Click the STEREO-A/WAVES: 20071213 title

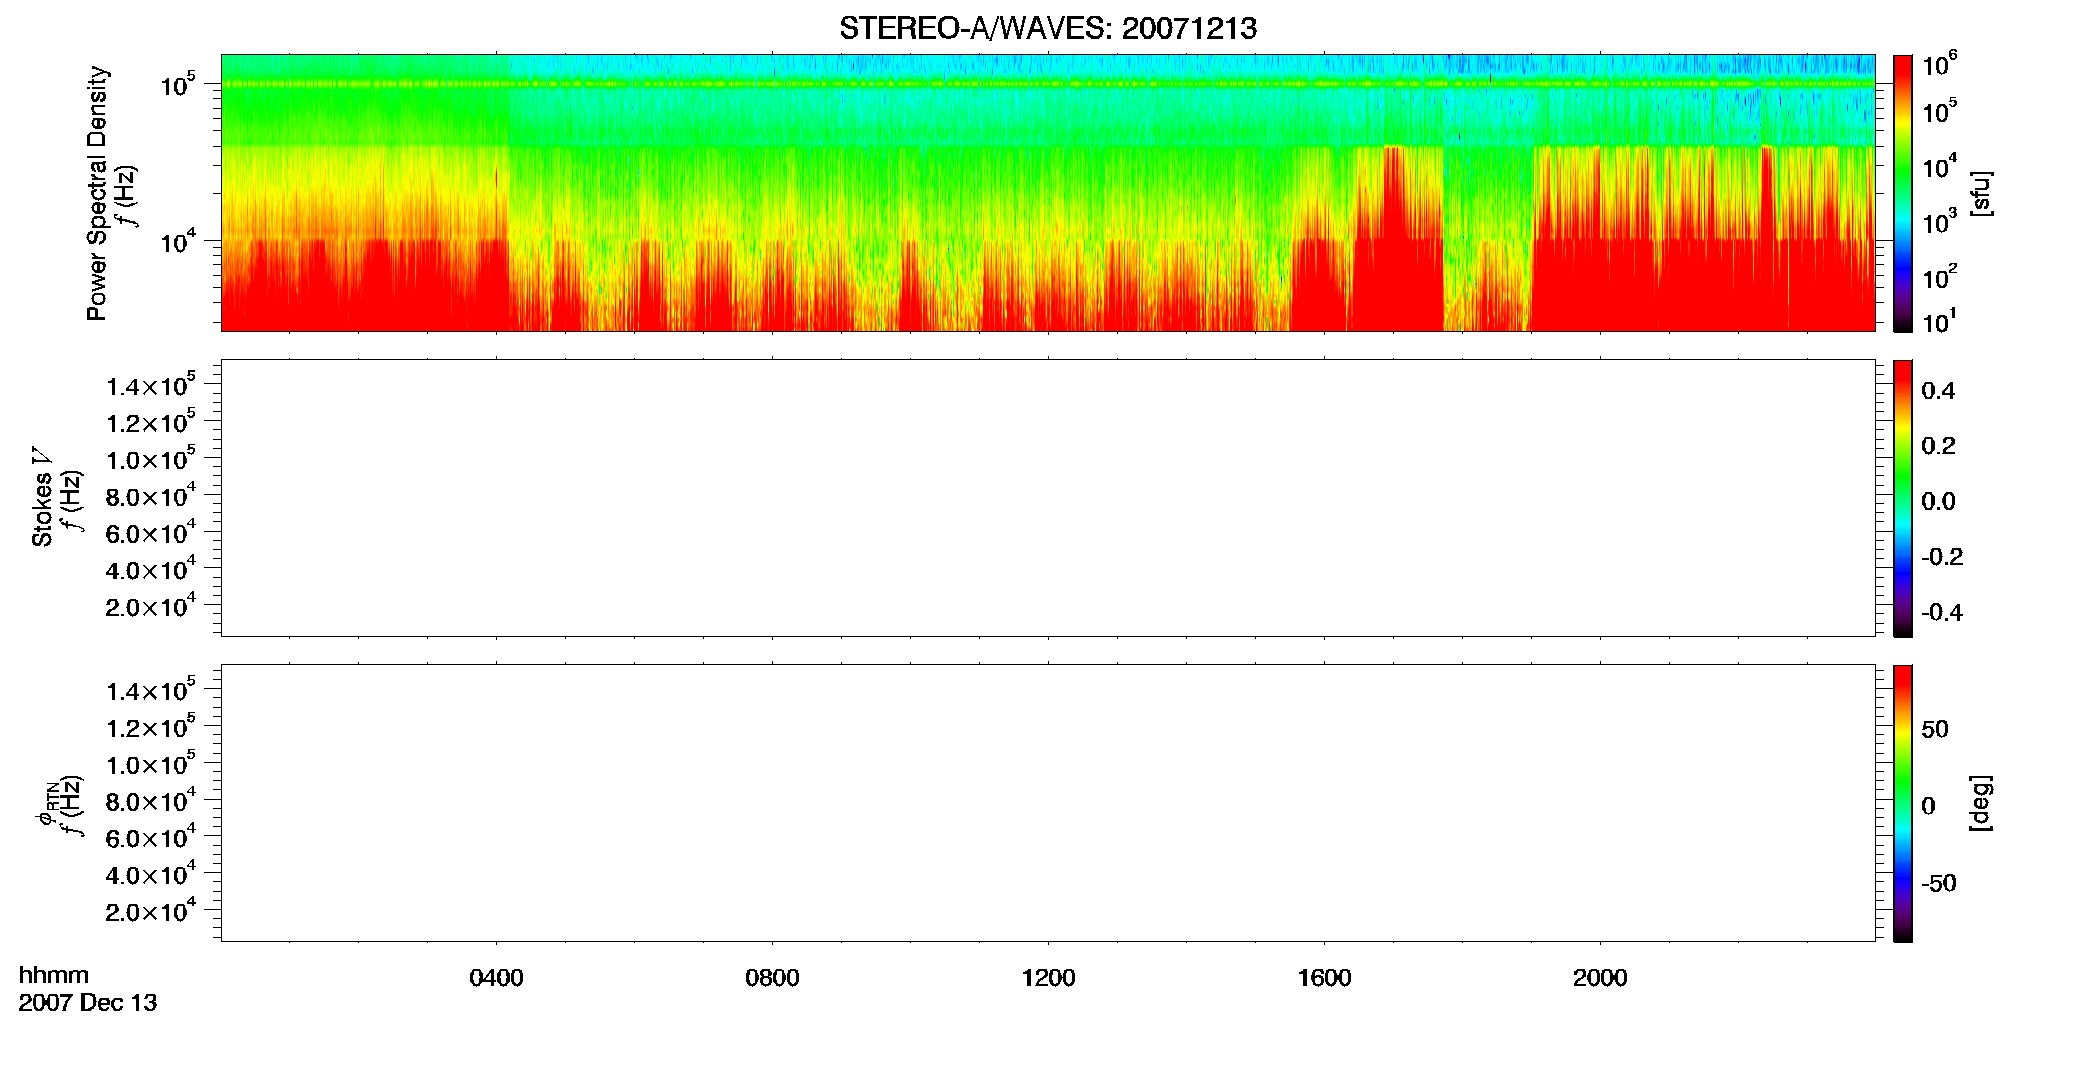tap(1048, 29)
